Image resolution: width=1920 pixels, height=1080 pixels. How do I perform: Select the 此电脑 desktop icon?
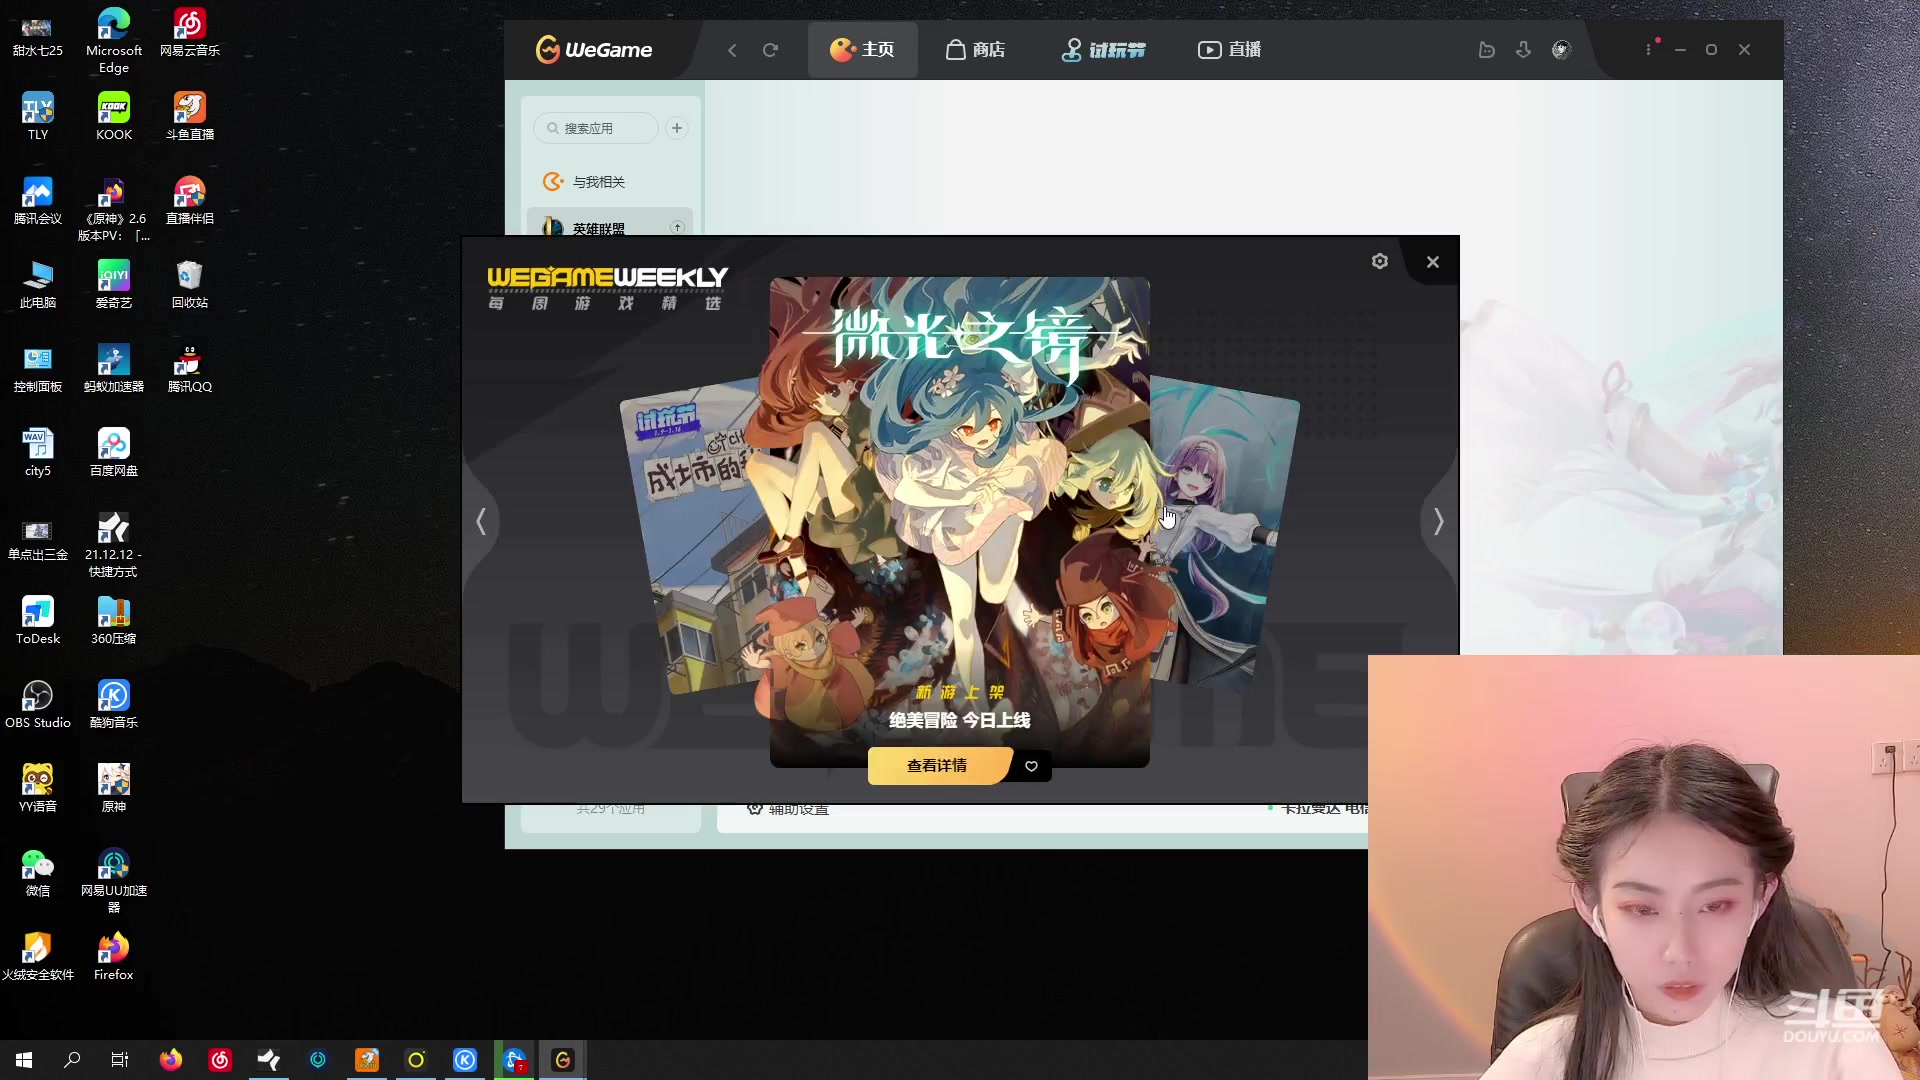[38, 284]
